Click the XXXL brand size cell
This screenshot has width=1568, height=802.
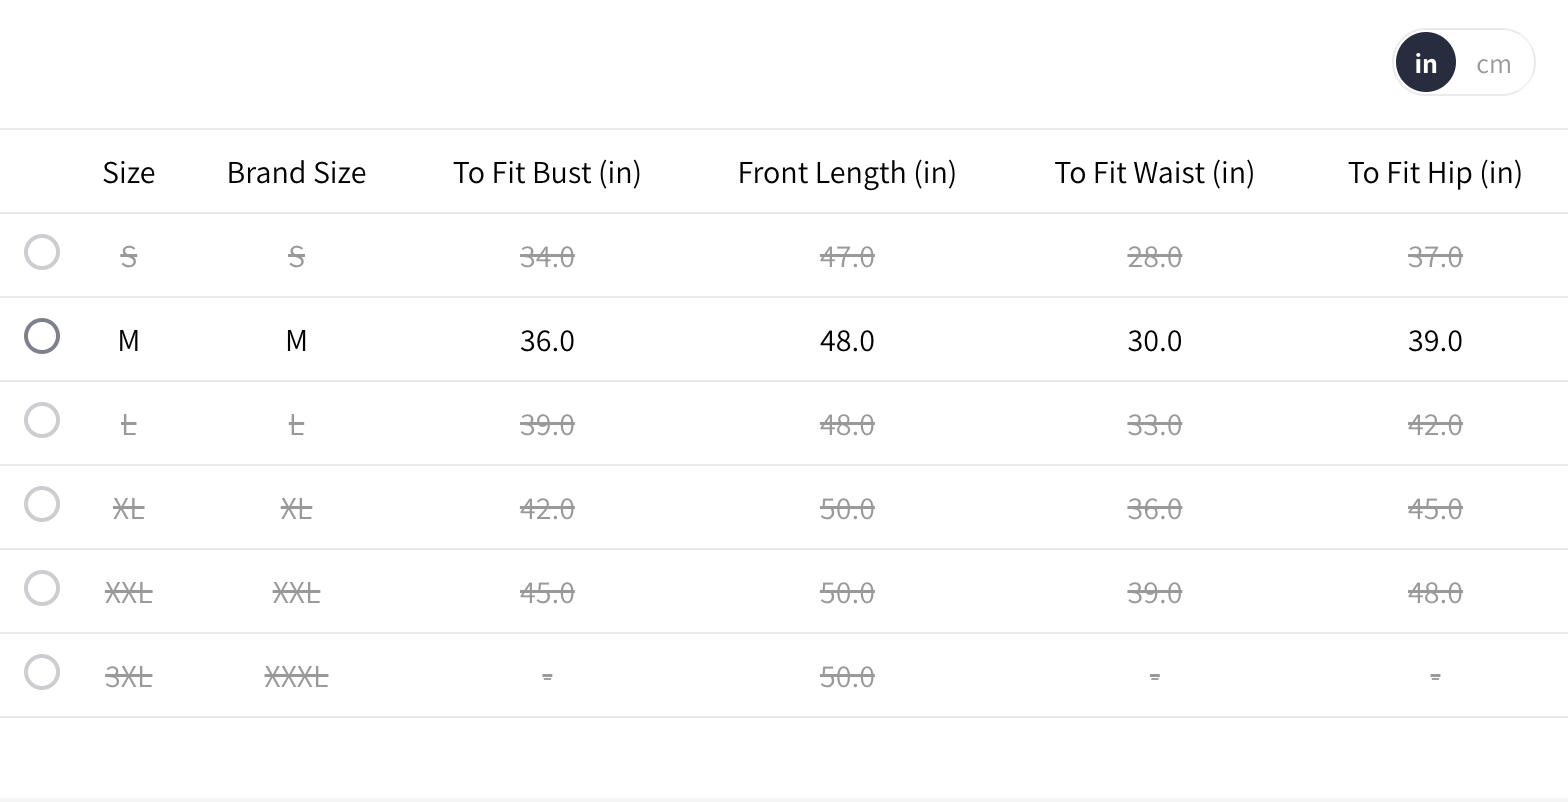coord(296,677)
